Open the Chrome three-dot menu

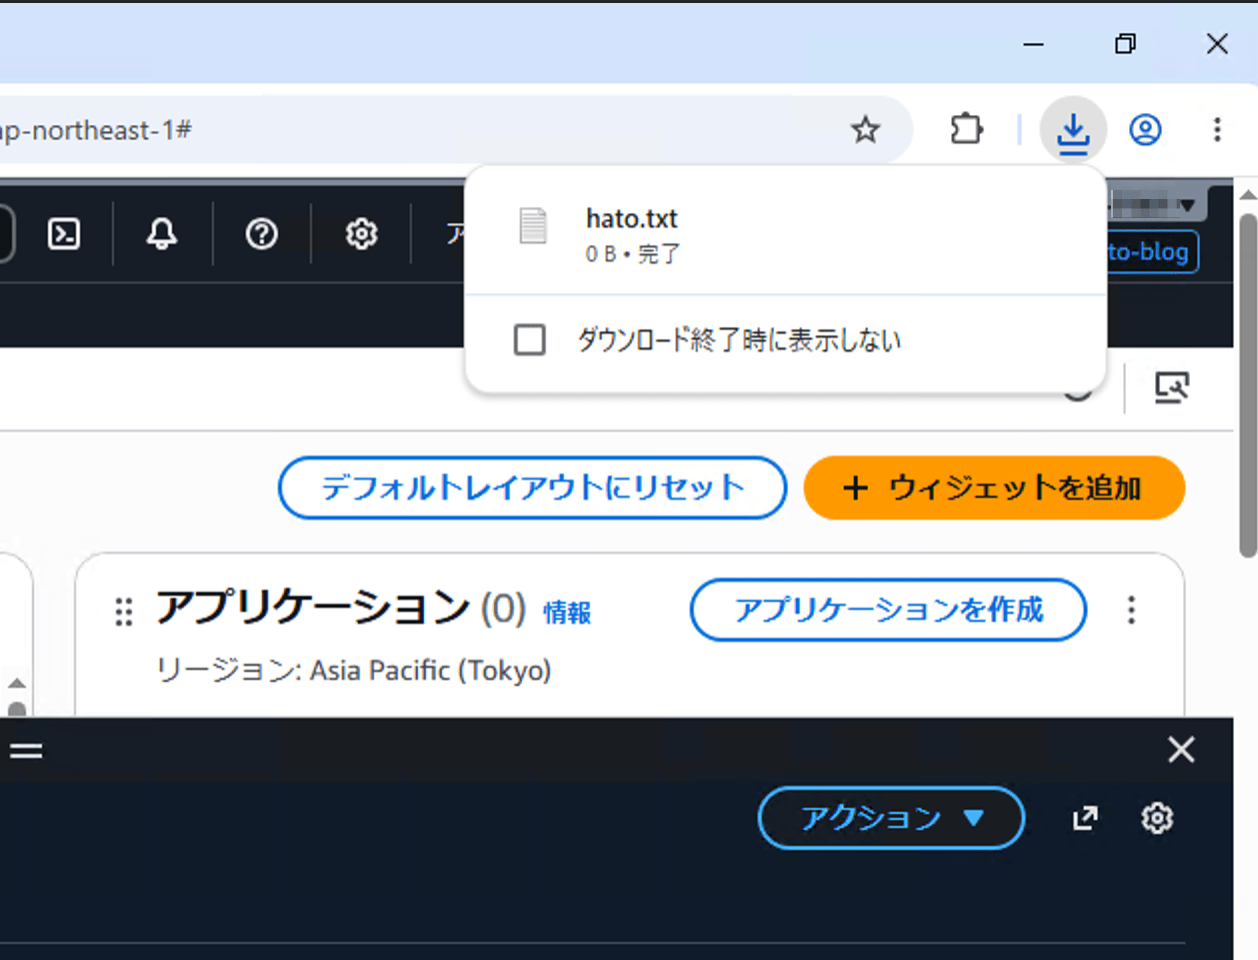(x=1217, y=130)
